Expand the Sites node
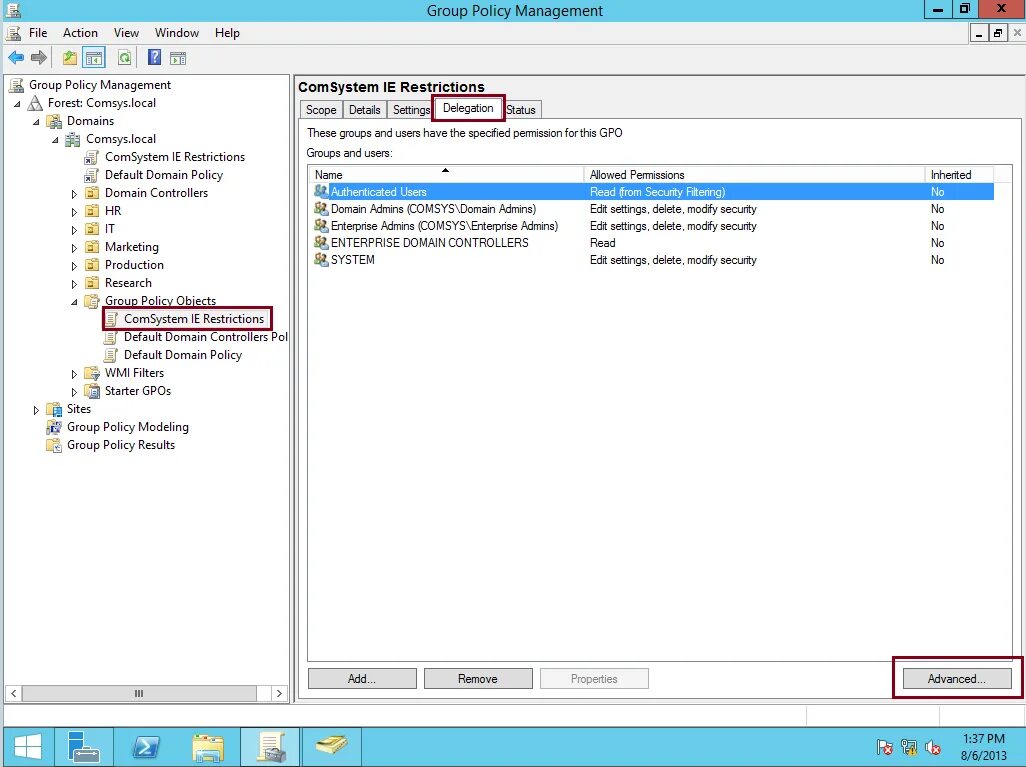 click(36, 410)
